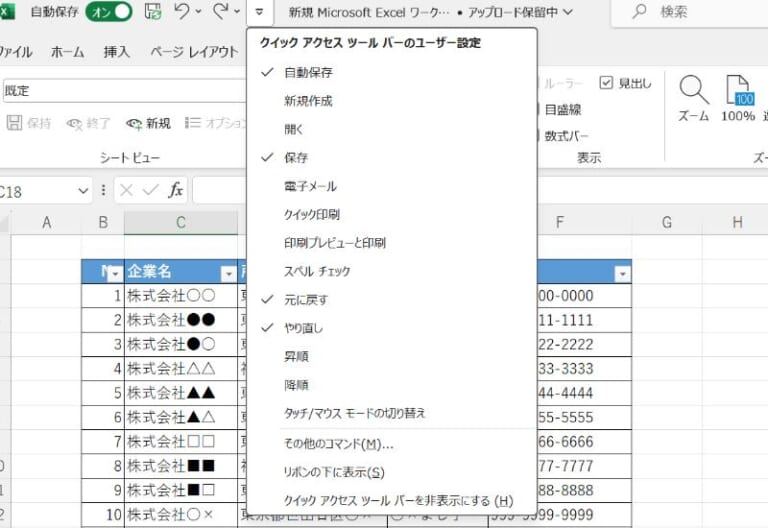
Task: Click the phone cell ending 66-6666
Action: pyautogui.click(x=584, y=442)
